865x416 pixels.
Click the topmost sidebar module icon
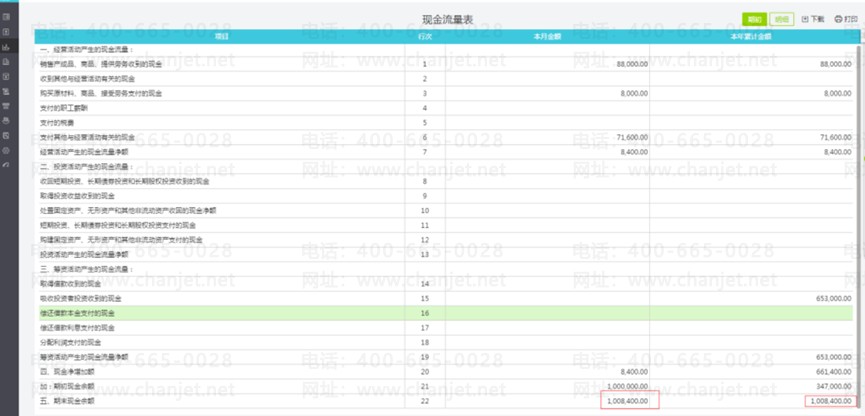pos(6,17)
